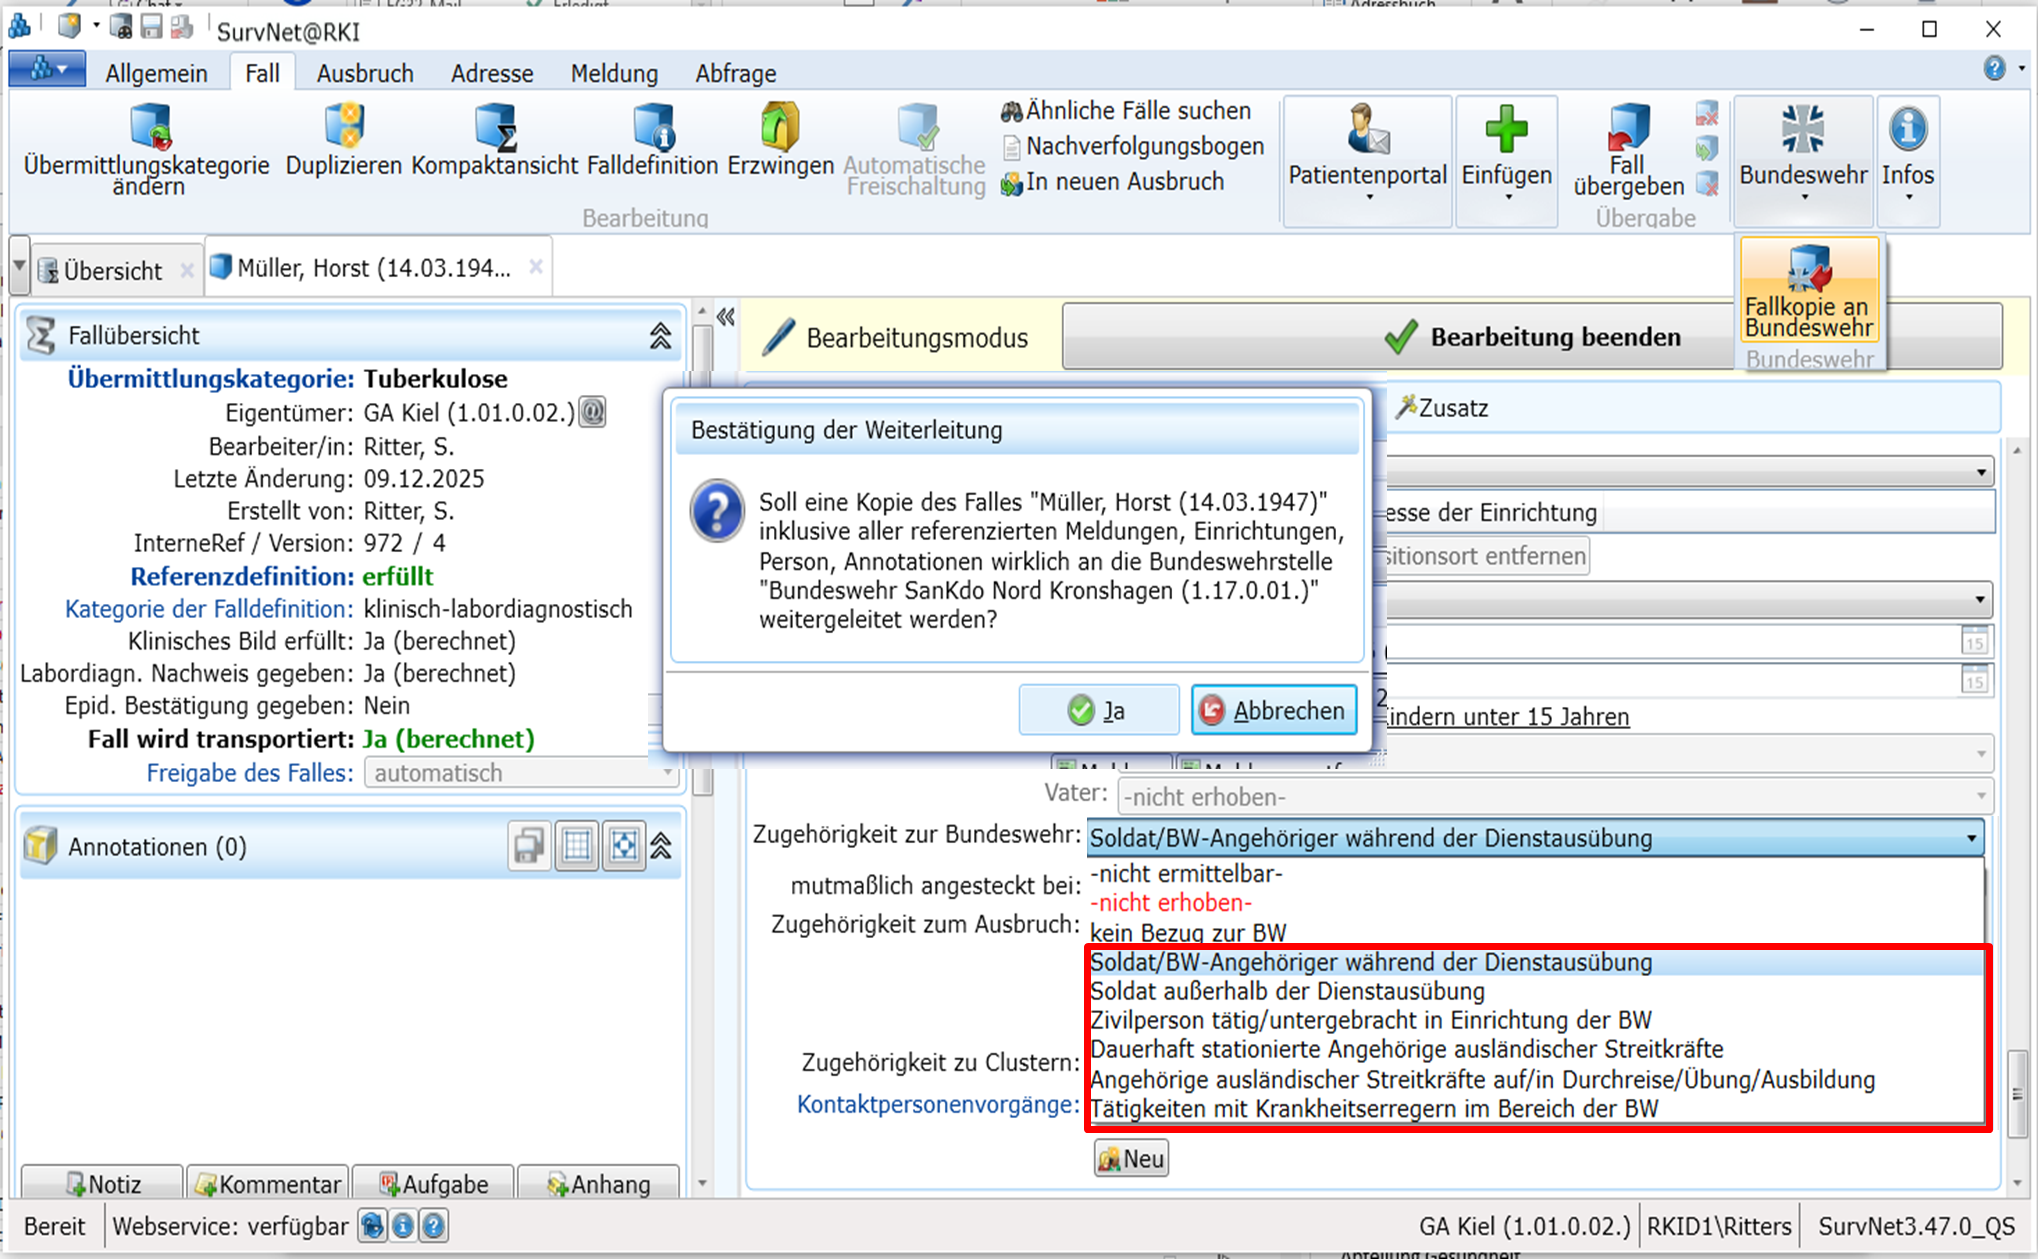Open the blue application menu button

(47, 70)
